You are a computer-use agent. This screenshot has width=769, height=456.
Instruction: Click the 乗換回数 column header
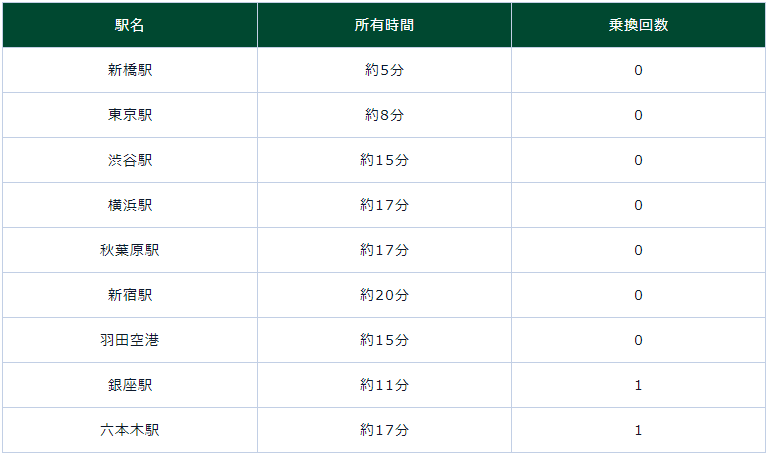pos(638,25)
